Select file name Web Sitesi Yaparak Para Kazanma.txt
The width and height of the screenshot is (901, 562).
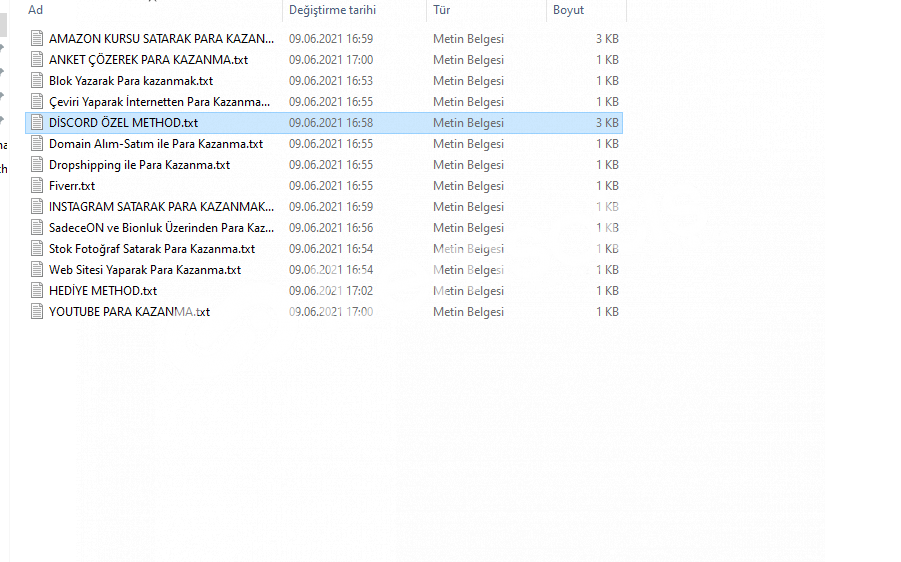145,270
